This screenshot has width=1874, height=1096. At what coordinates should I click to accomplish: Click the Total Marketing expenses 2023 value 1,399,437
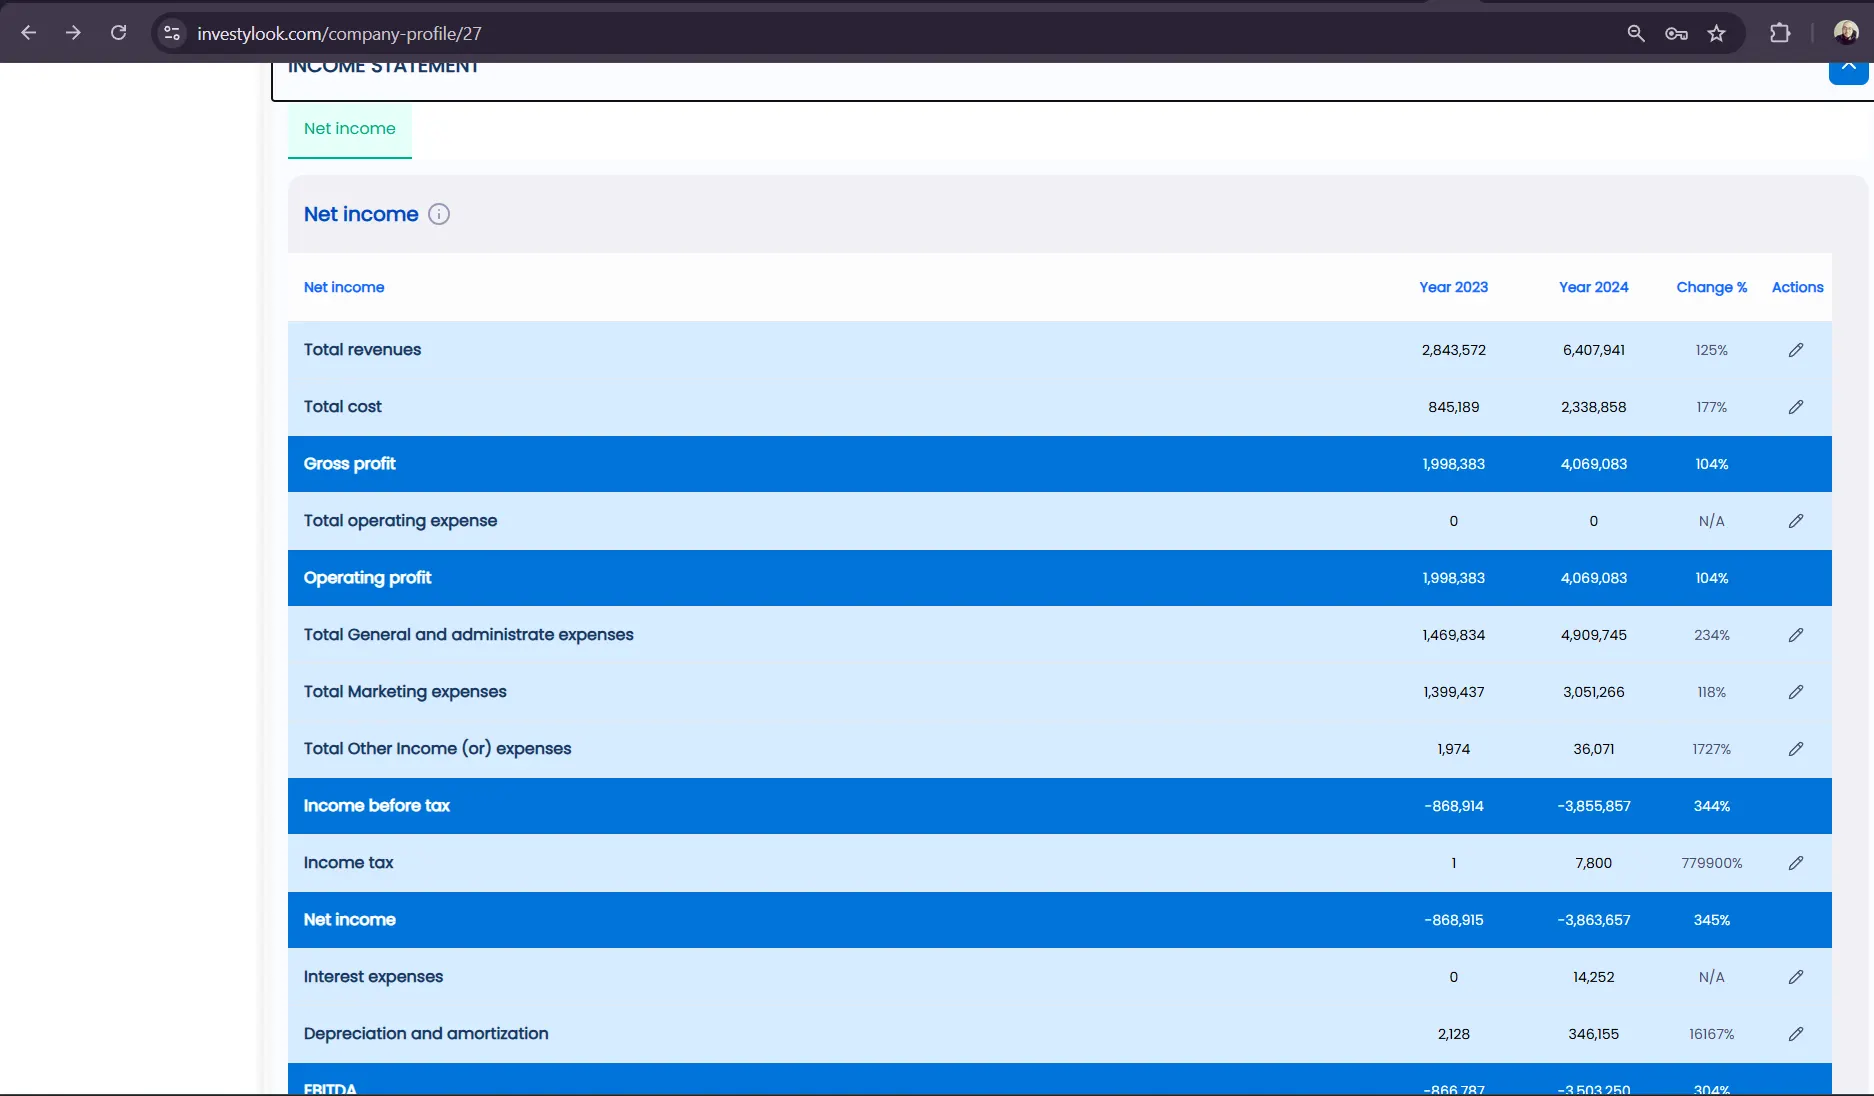pos(1454,692)
